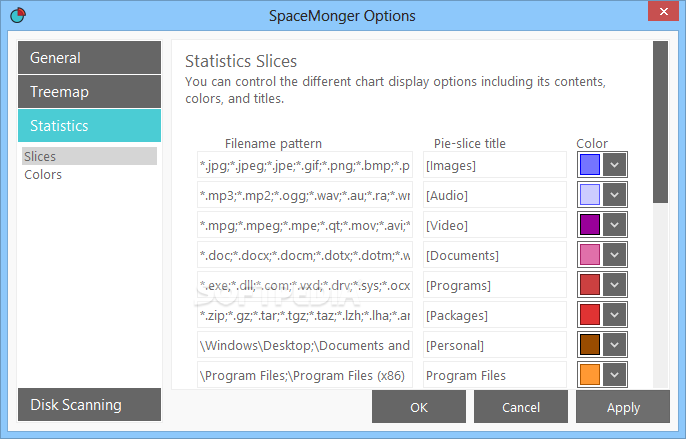
Task: Edit the \Windows\Desktop pattern field
Action: (x=305, y=345)
